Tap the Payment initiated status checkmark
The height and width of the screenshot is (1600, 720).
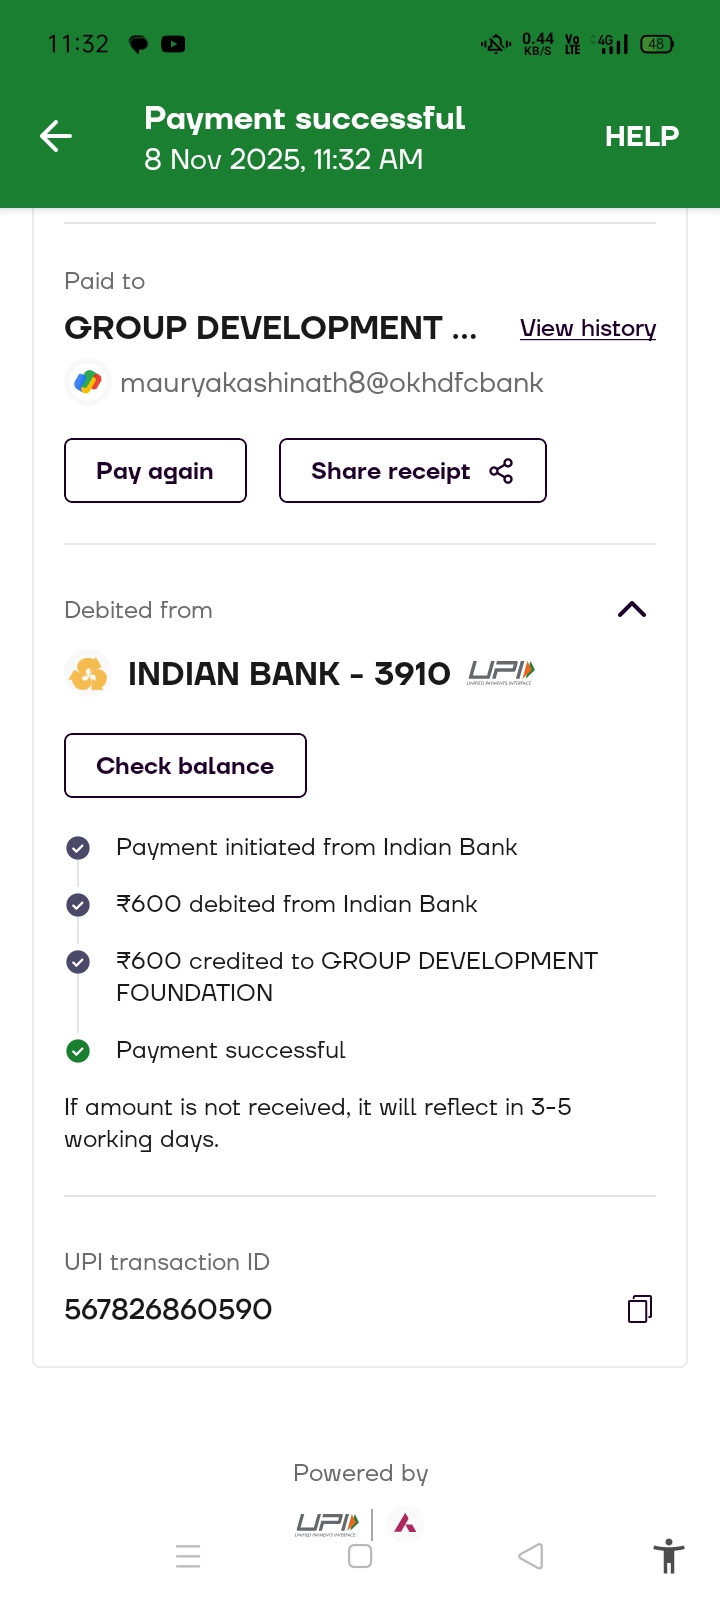coord(78,848)
